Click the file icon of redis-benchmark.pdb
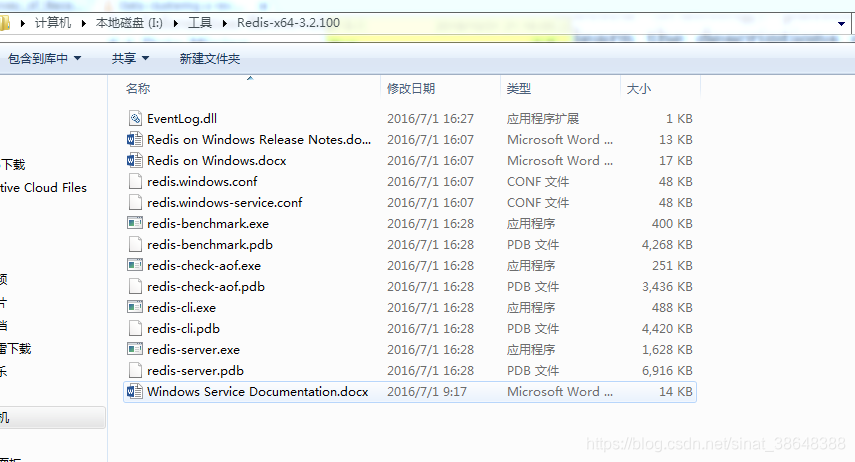 (135, 244)
